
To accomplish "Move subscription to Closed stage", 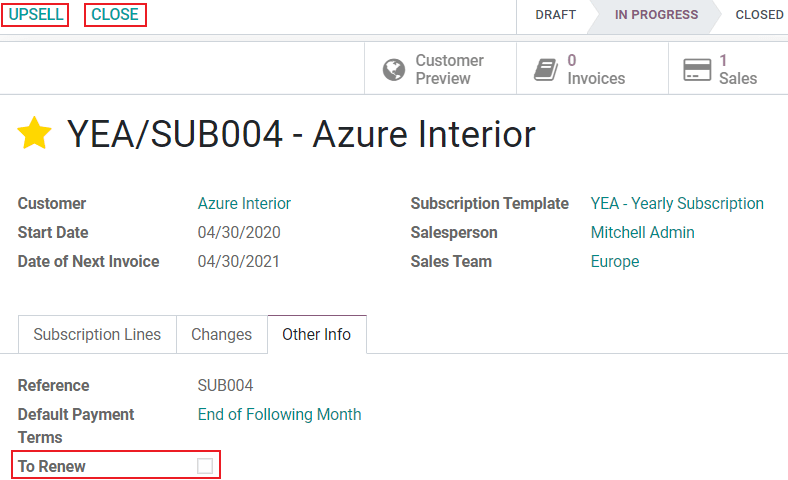I will pyautogui.click(x=759, y=15).
